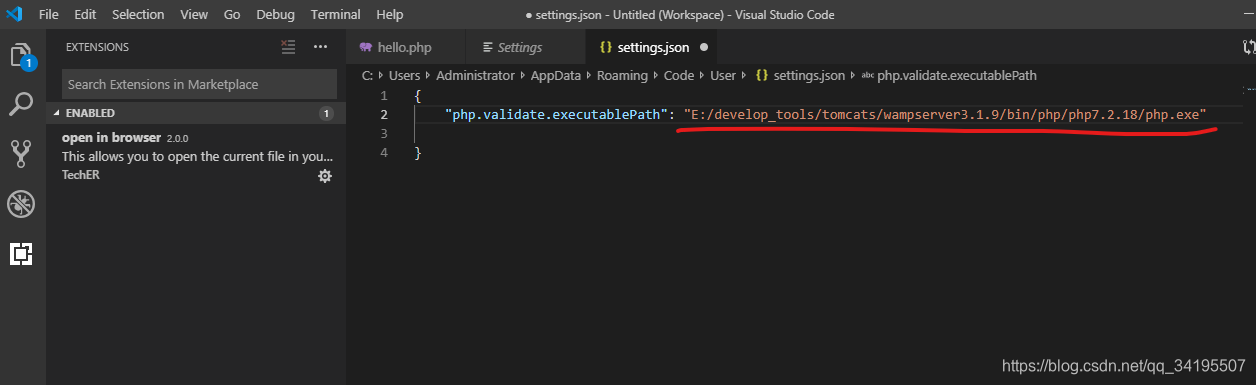
Task: Click line number 3 in gutter
Action: [x=384, y=133]
